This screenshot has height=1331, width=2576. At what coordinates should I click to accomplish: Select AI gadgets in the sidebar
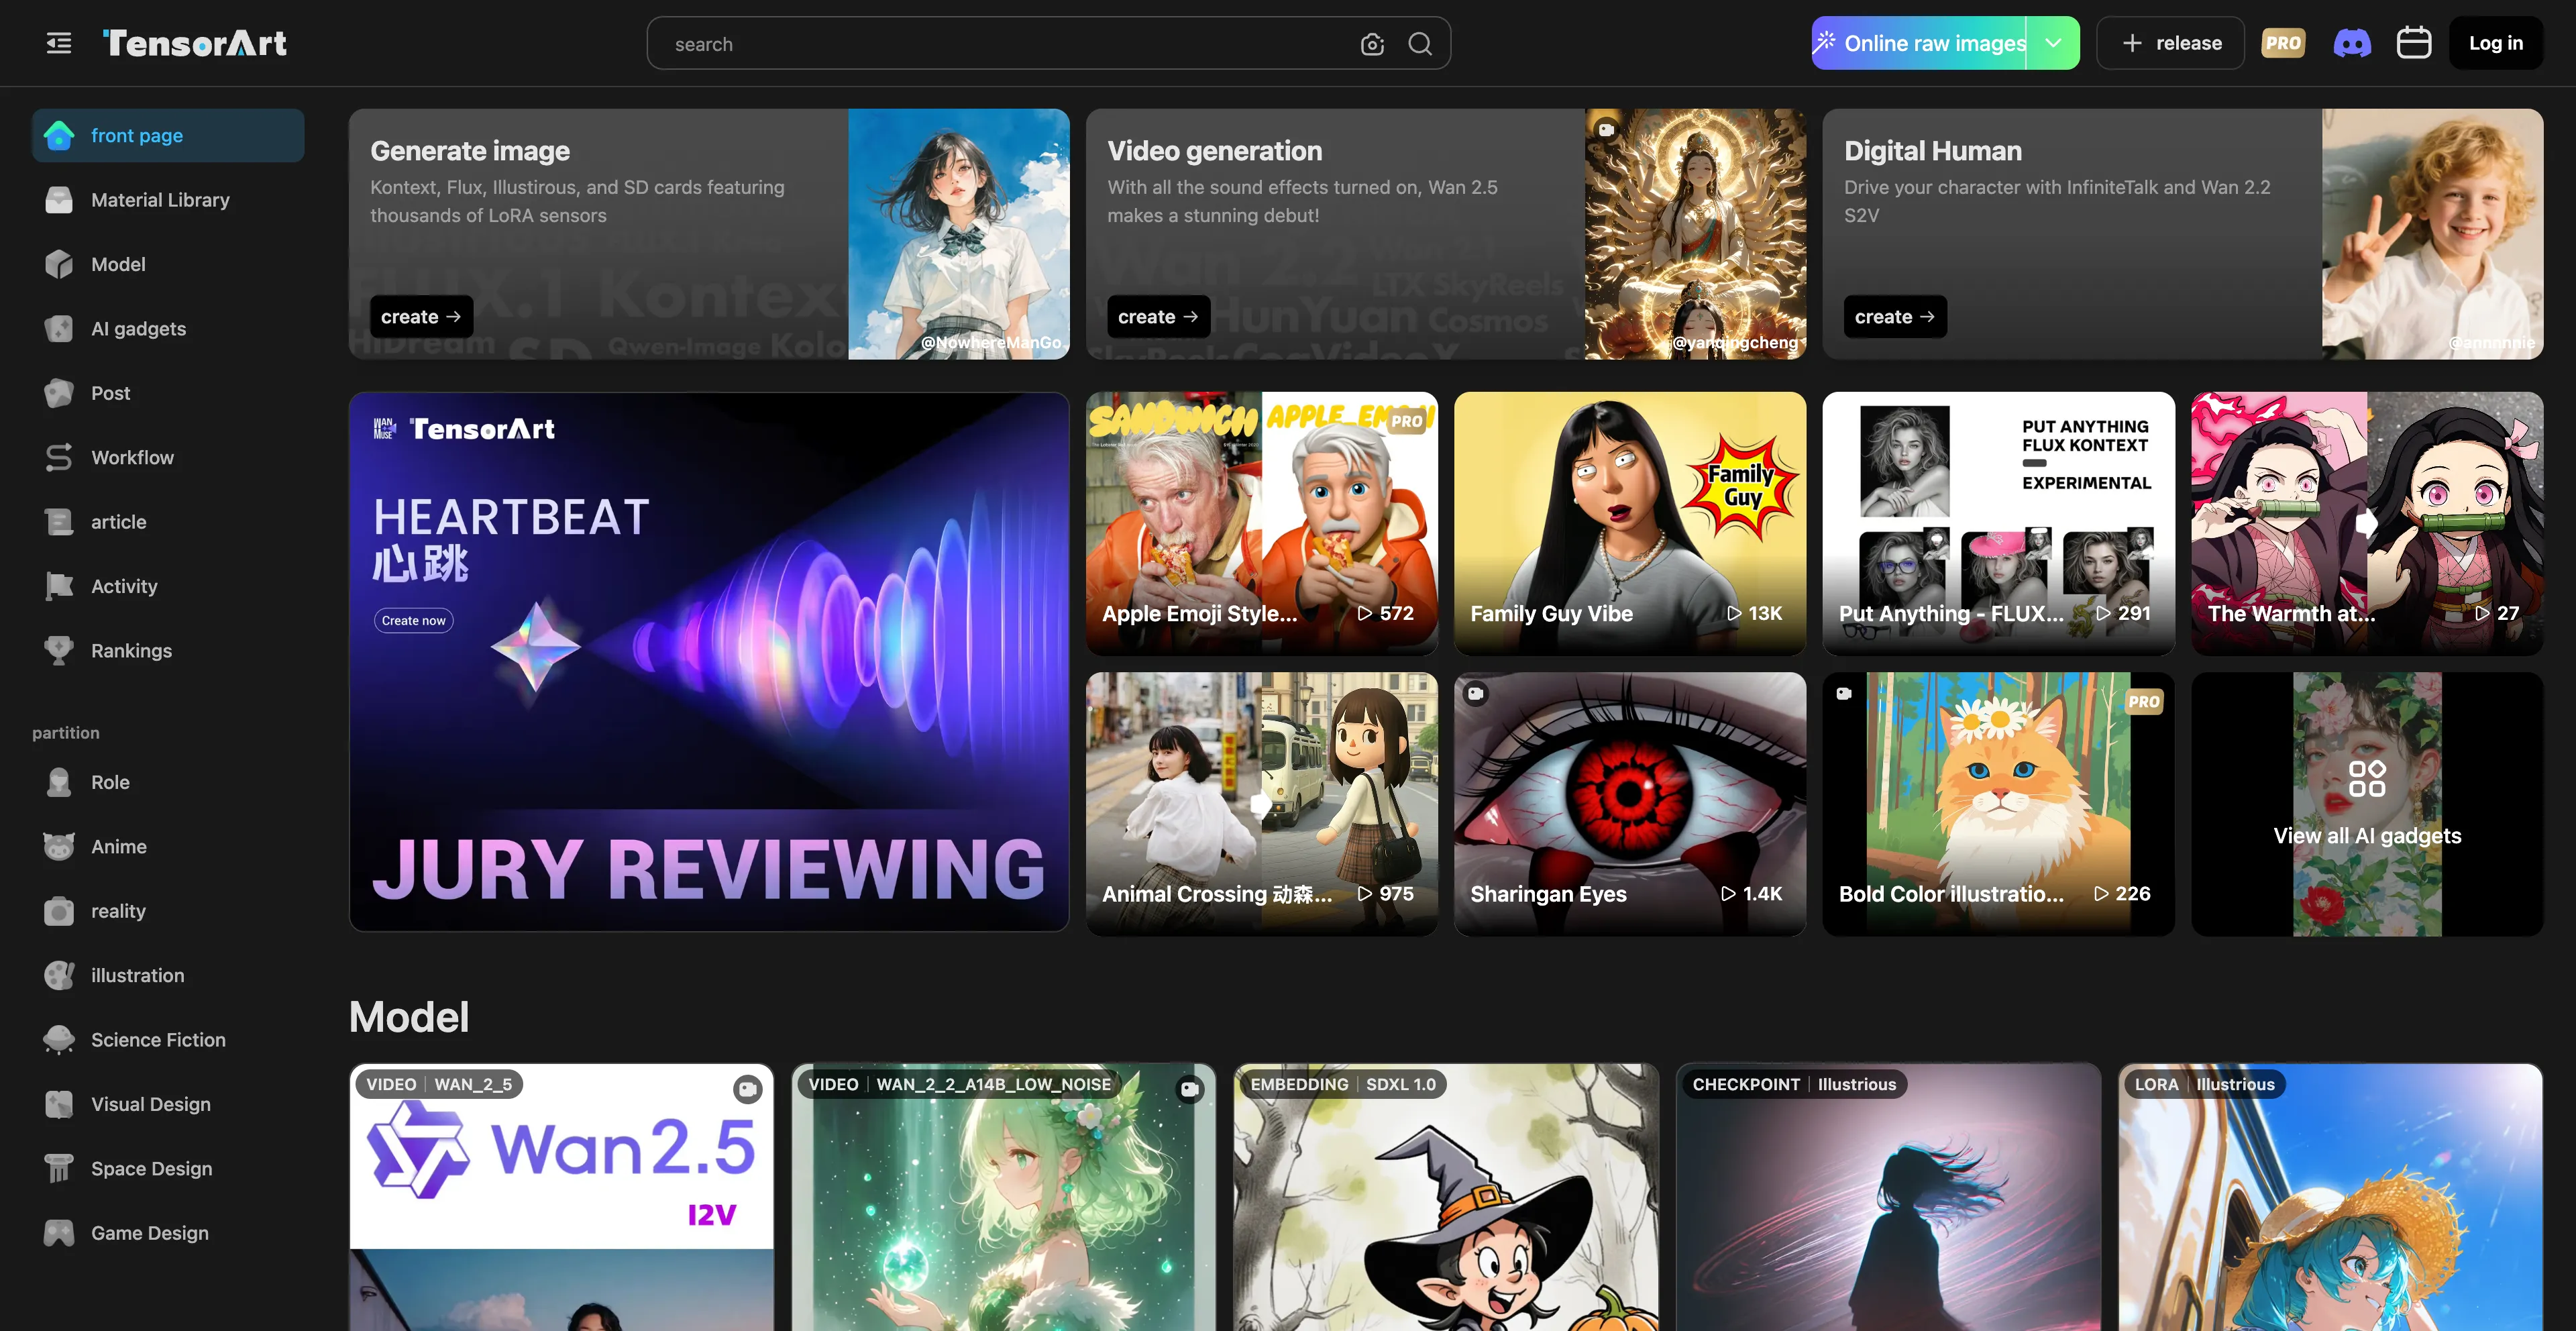[138, 329]
